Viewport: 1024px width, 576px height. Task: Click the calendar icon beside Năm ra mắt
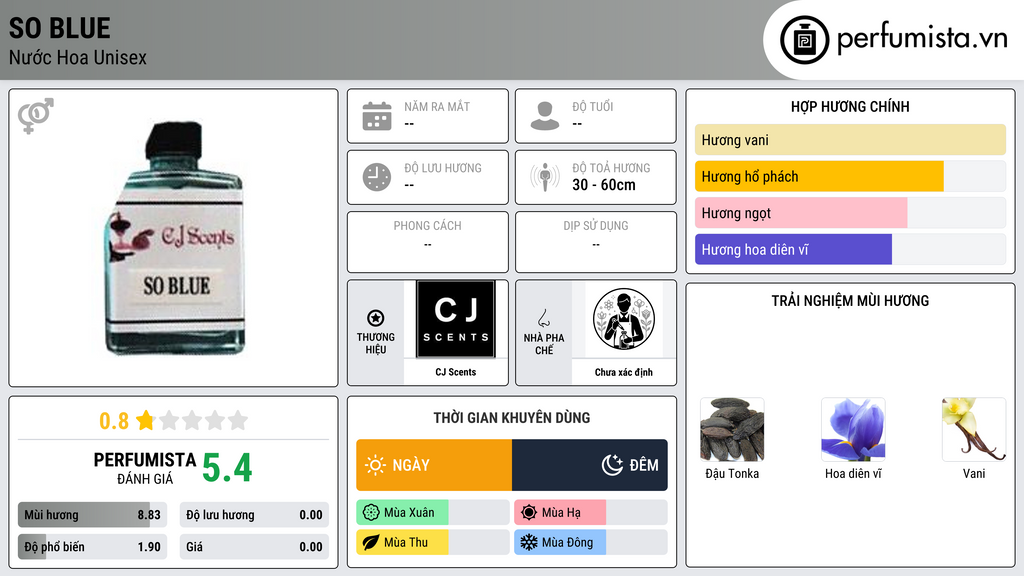click(x=377, y=116)
